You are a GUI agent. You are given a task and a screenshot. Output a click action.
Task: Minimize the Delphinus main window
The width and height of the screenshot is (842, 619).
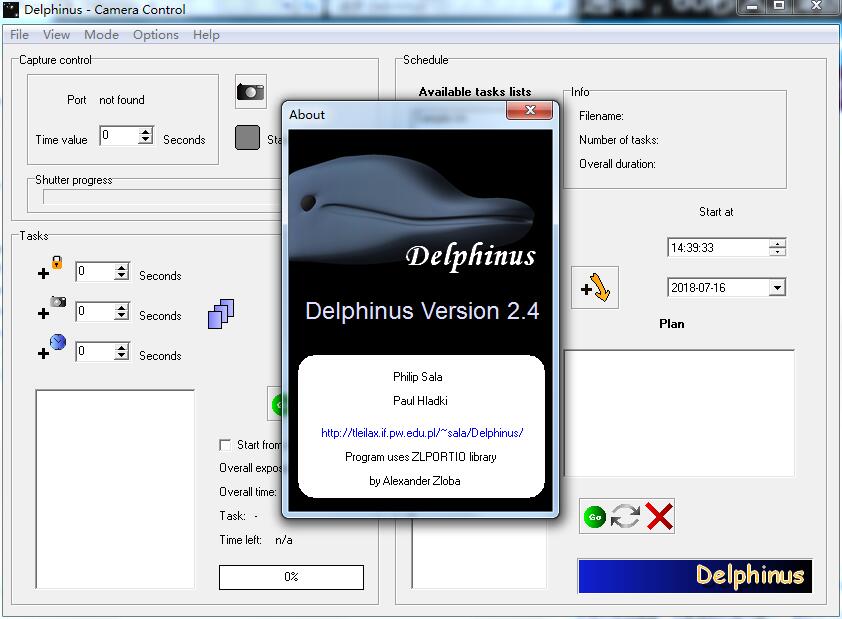pyautogui.click(x=752, y=6)
